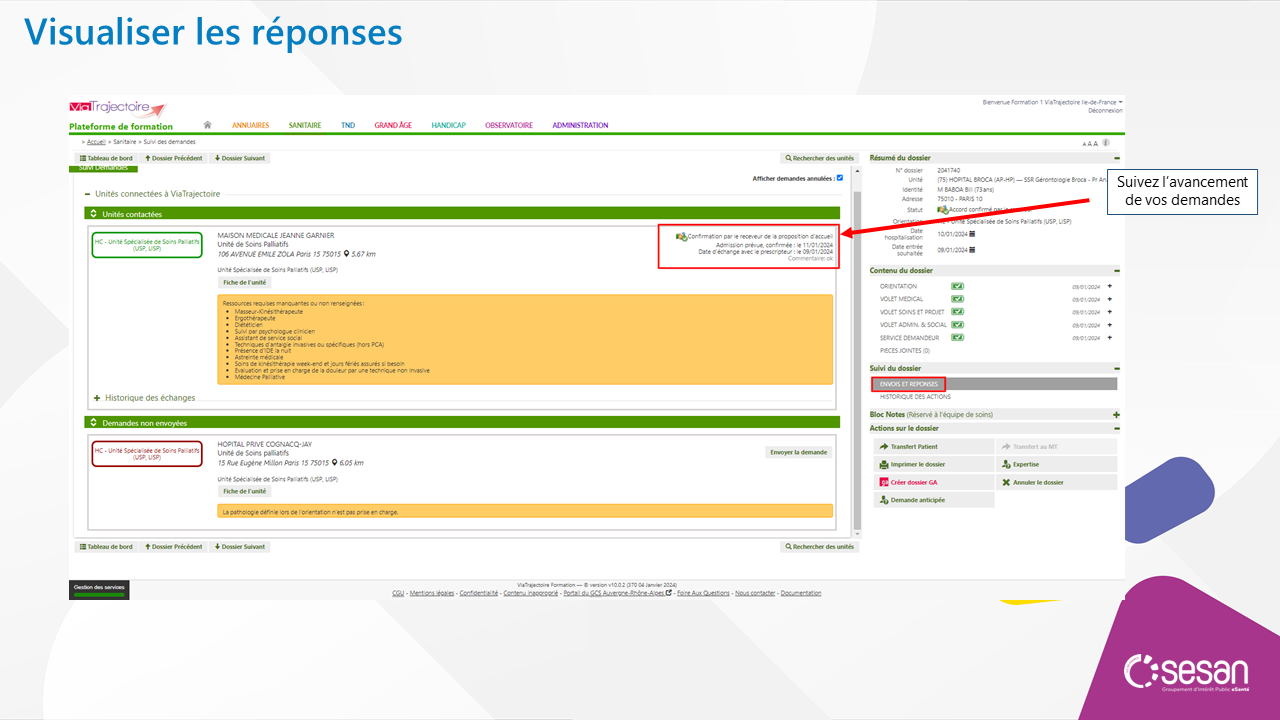1280x720 pixels.
Task: Expand the Bloc Notes panel
Action: pos(1116,414)
